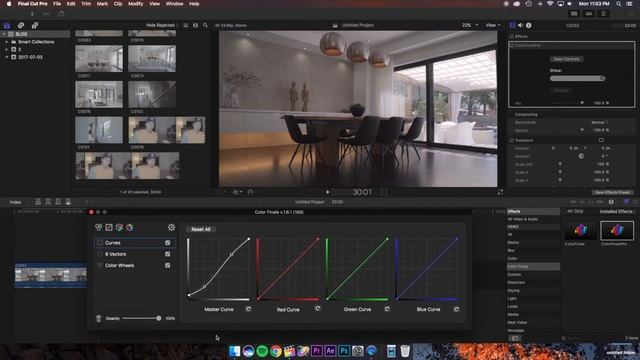Launch After Effects from the Dock
Screen dimensions: 640x360
click(331, 351)
